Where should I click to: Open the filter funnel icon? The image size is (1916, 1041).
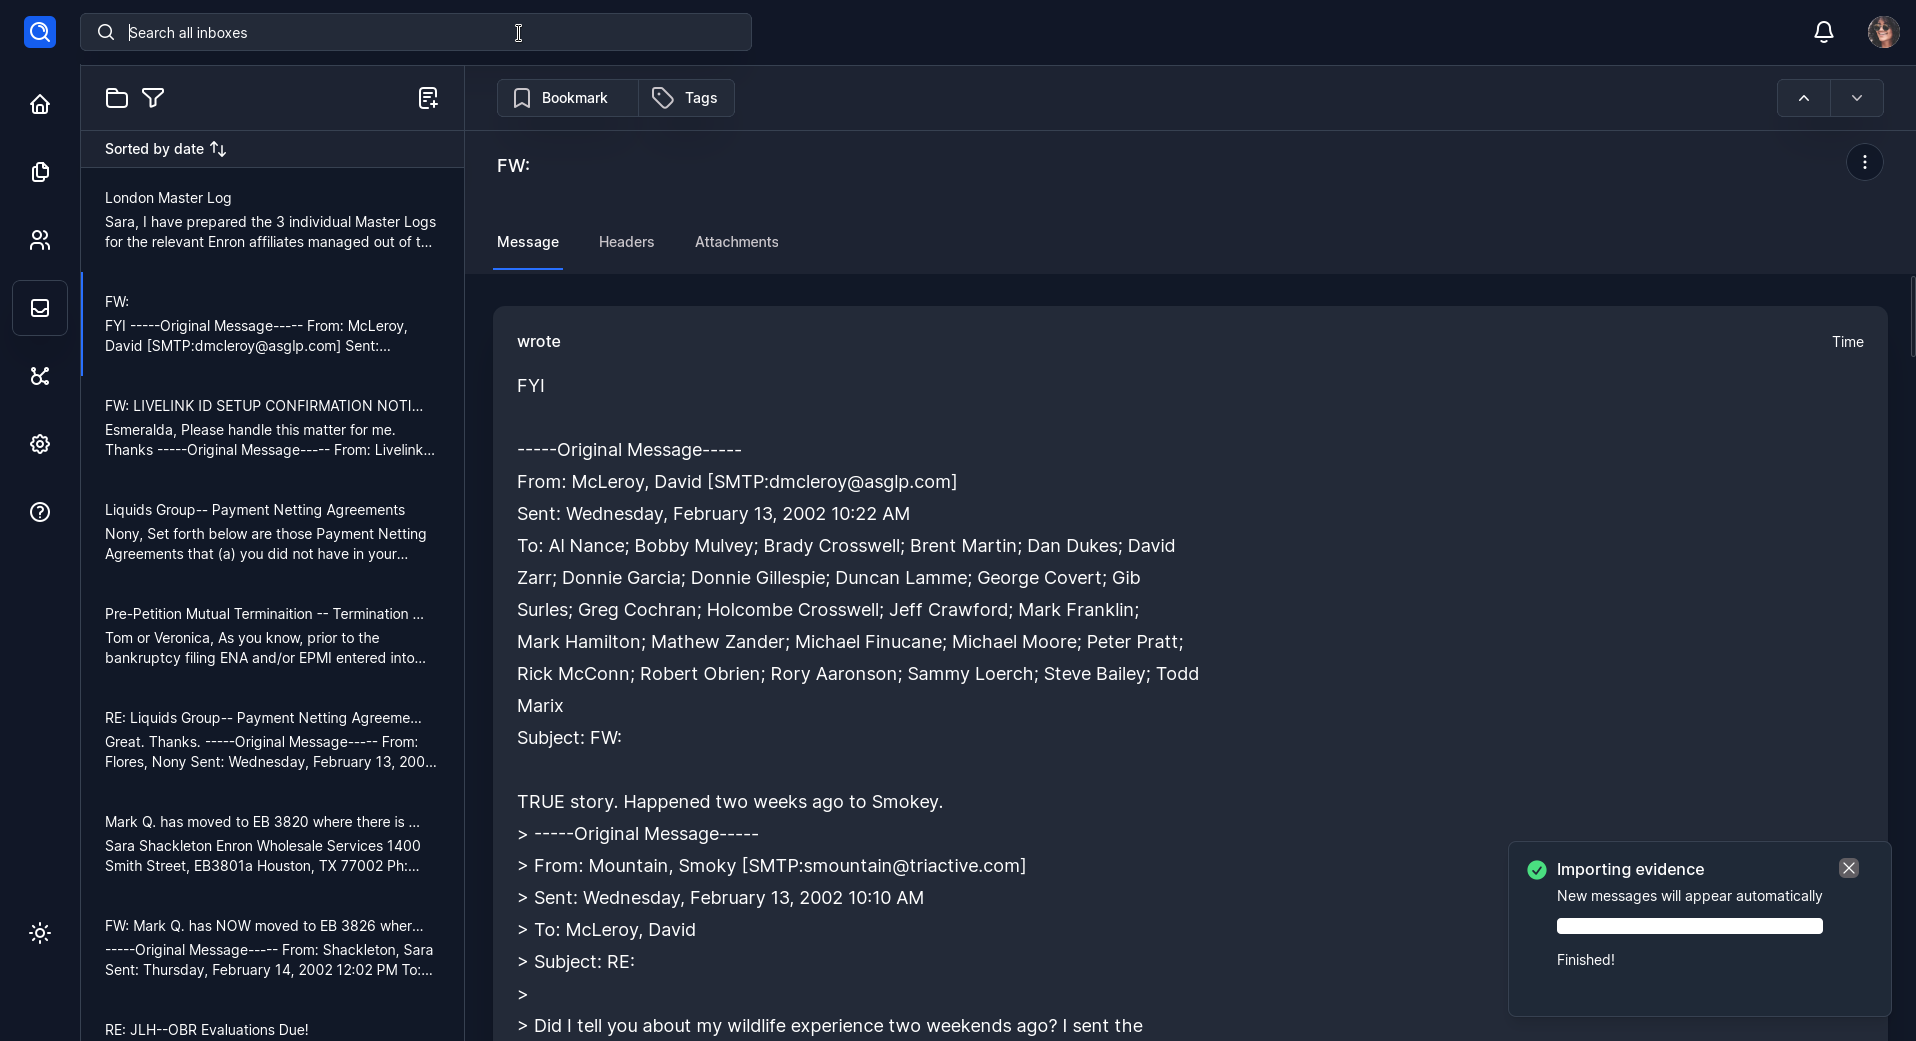coord(153,98)
